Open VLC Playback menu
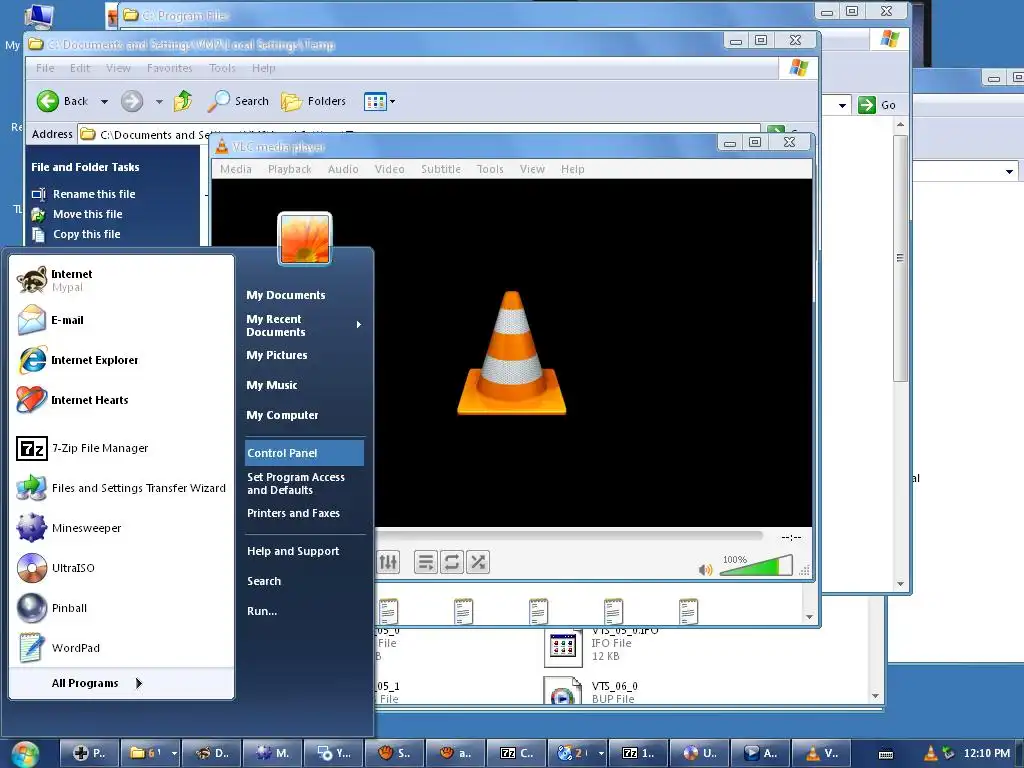Image resolution: width=1024 pixels, height=768 pixels. [x=289, y=169]
